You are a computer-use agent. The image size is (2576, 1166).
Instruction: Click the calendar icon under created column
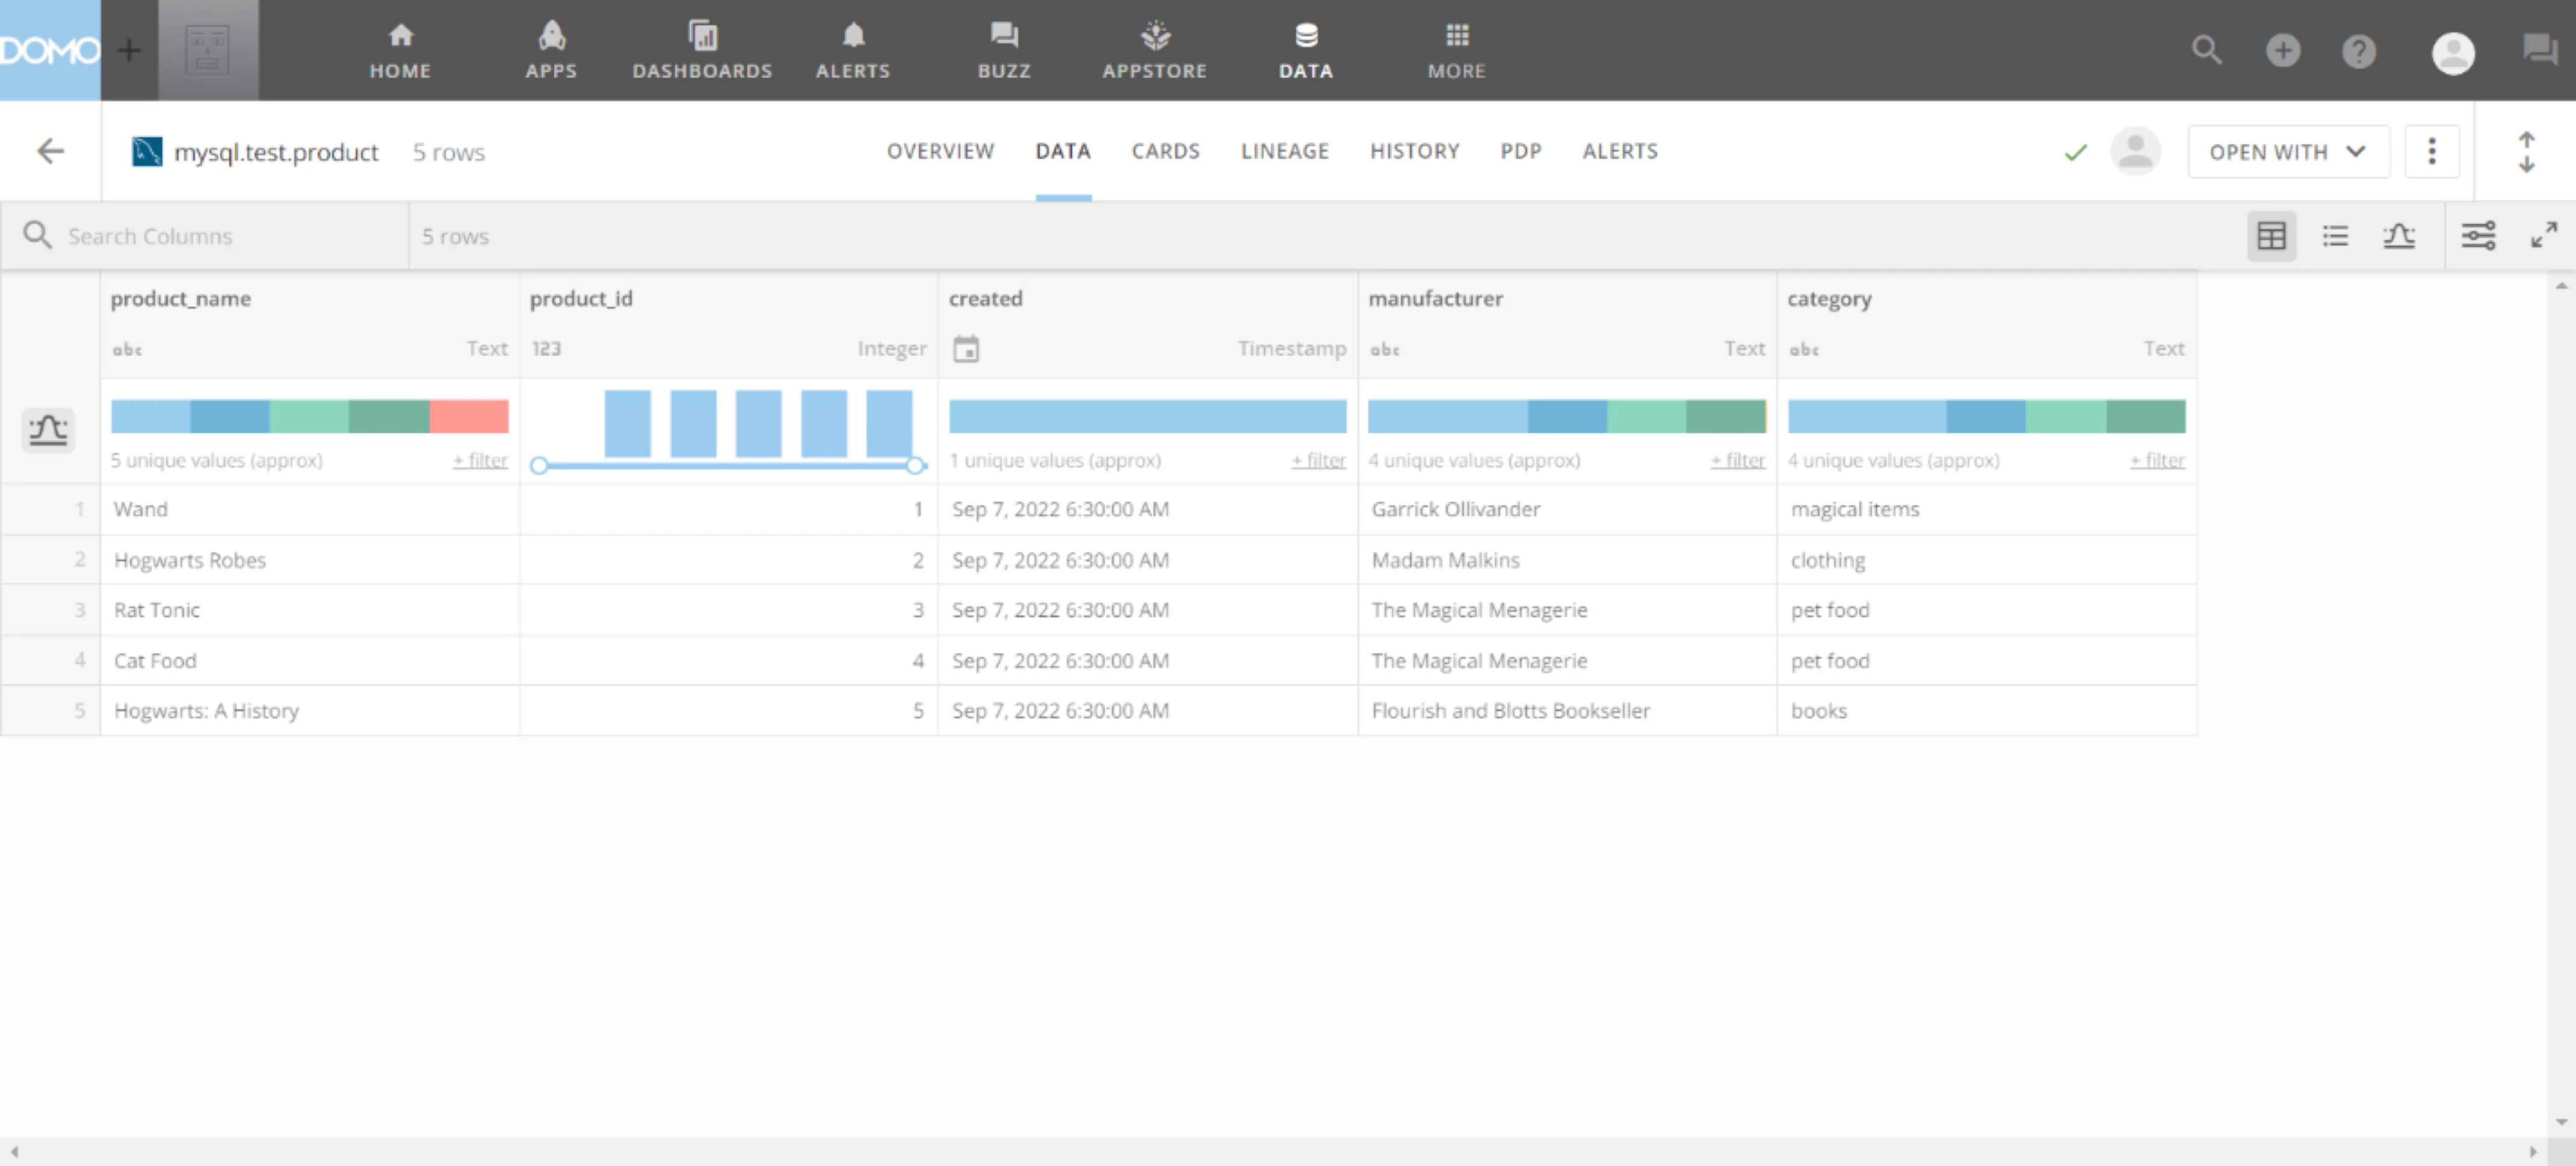(966, 349)
